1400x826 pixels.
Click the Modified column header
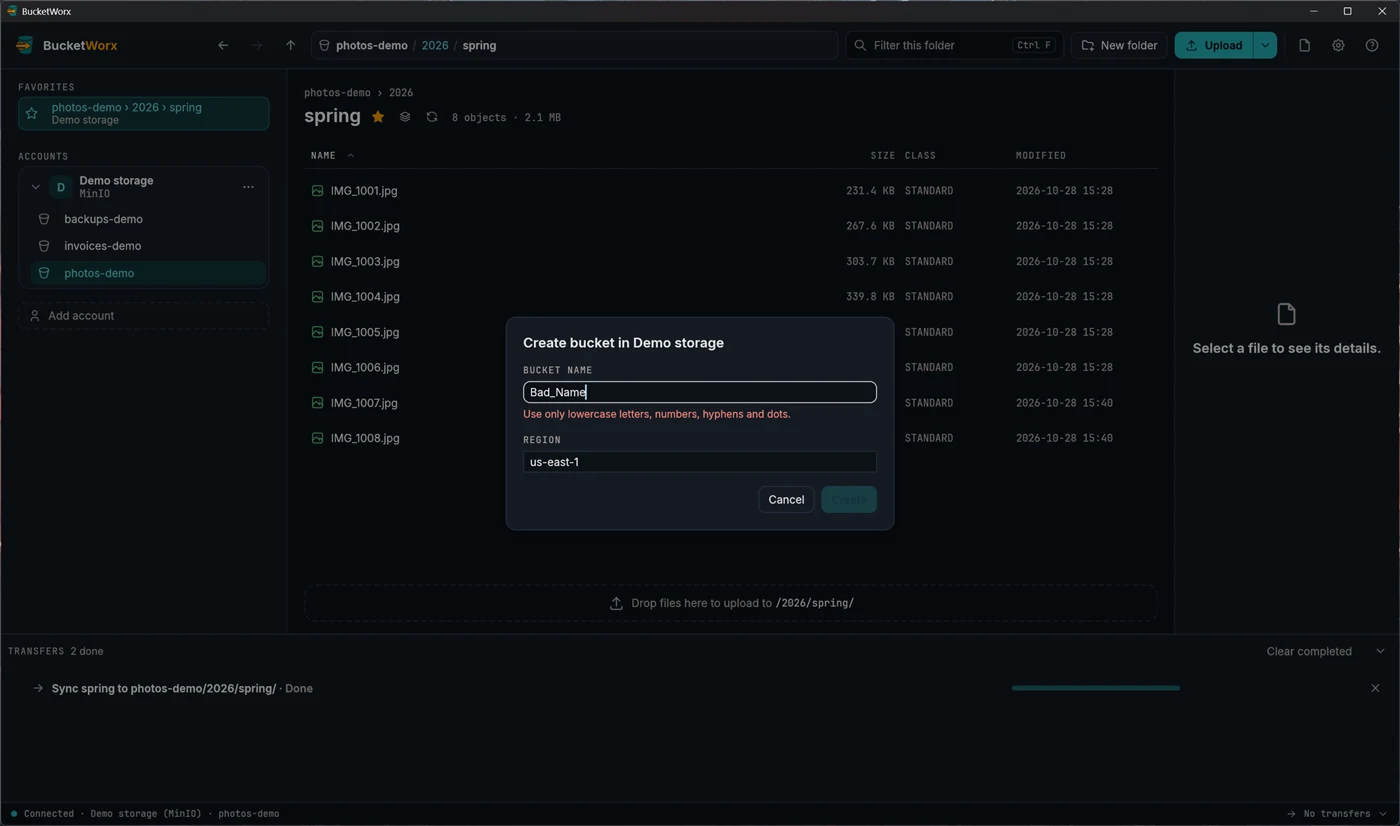point(1041,155)
